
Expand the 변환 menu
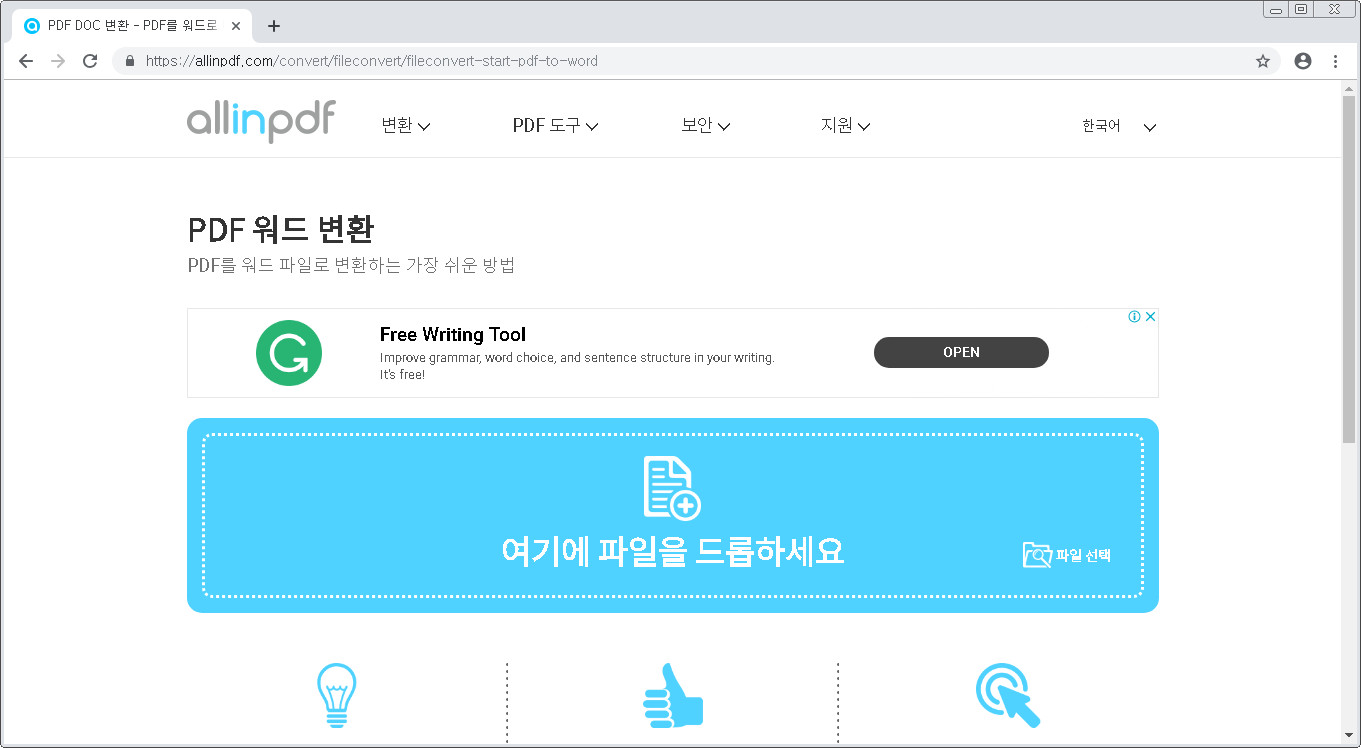405,126
